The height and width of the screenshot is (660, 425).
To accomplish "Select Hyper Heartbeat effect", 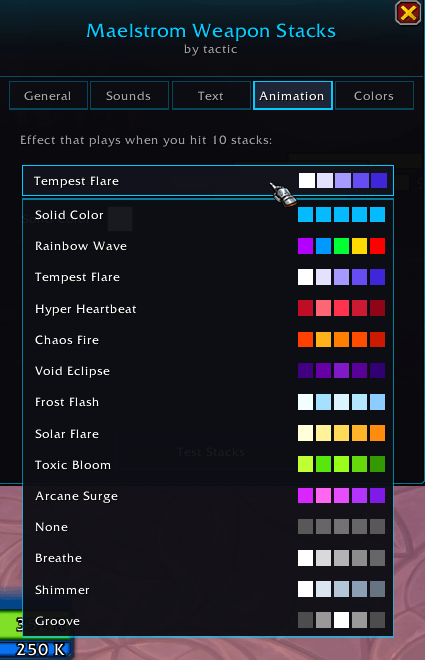I will tap(208, 309).
